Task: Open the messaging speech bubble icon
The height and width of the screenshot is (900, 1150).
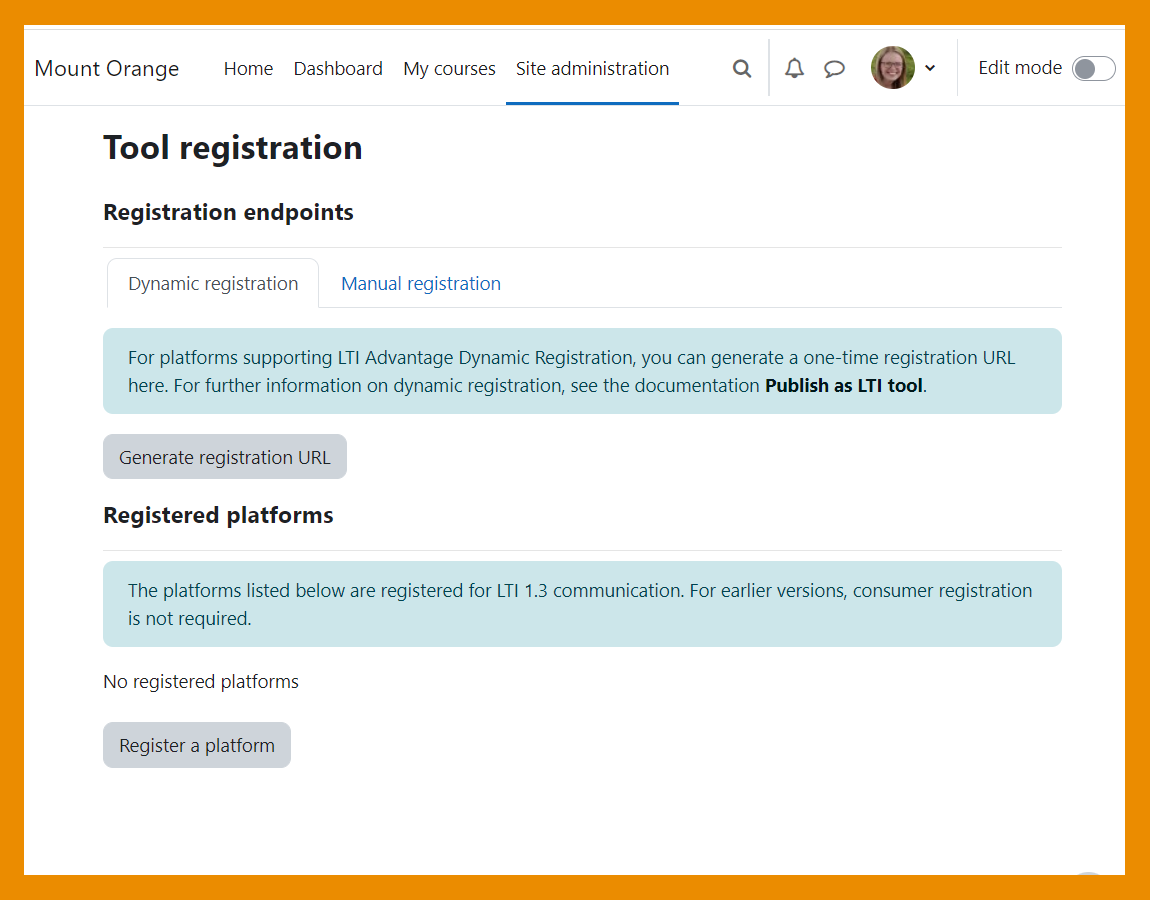Action: [x=834, y=68]
